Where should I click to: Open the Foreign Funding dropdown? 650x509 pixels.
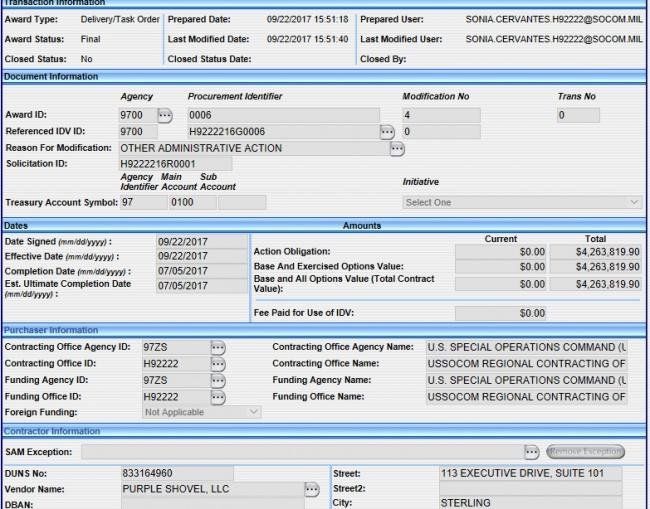[201, 412]
